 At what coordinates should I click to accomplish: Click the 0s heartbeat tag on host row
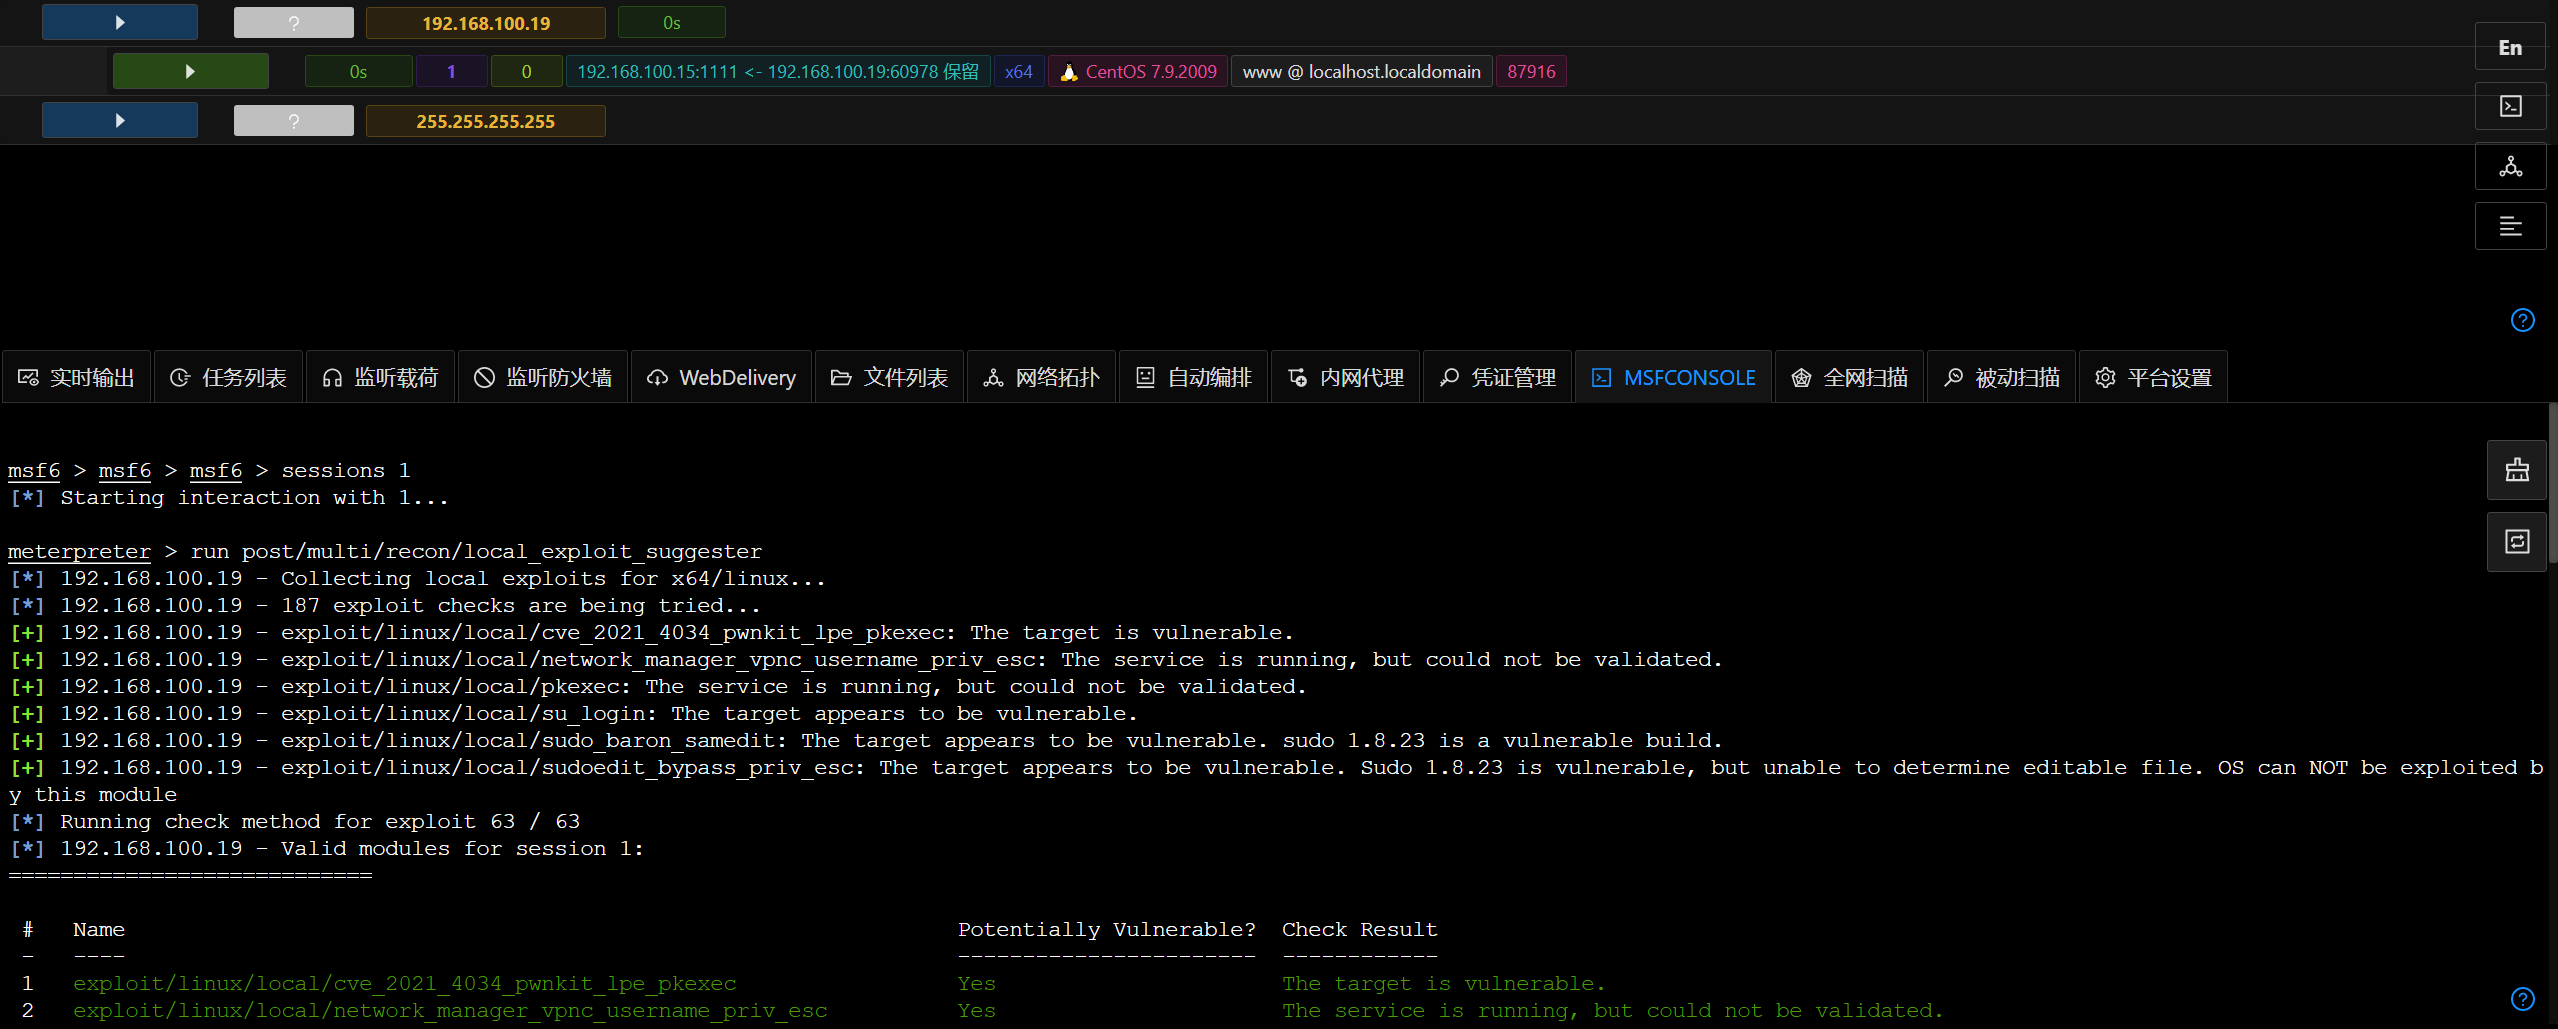[671, 22]
